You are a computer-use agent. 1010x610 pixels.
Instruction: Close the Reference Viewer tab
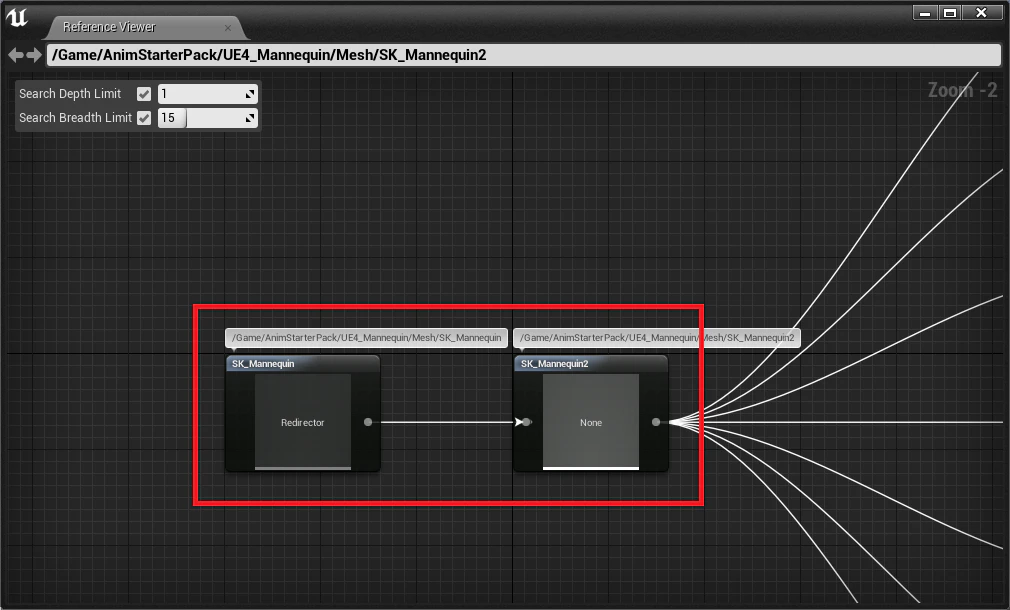pyautogui.click(x=227, y=28)
